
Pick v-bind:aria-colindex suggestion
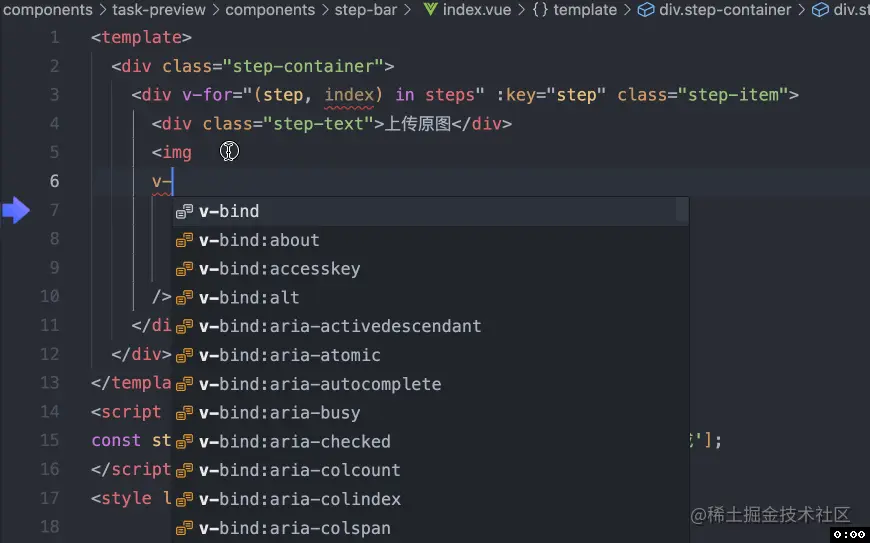(431, 499)
